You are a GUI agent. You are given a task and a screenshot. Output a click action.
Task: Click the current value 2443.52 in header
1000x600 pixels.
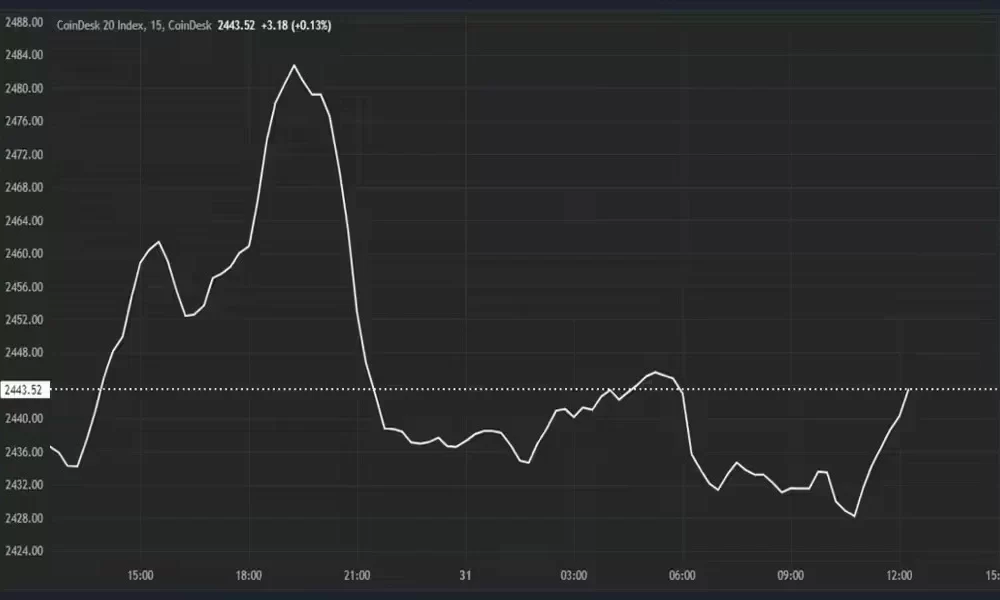click(x=236, y=26)
